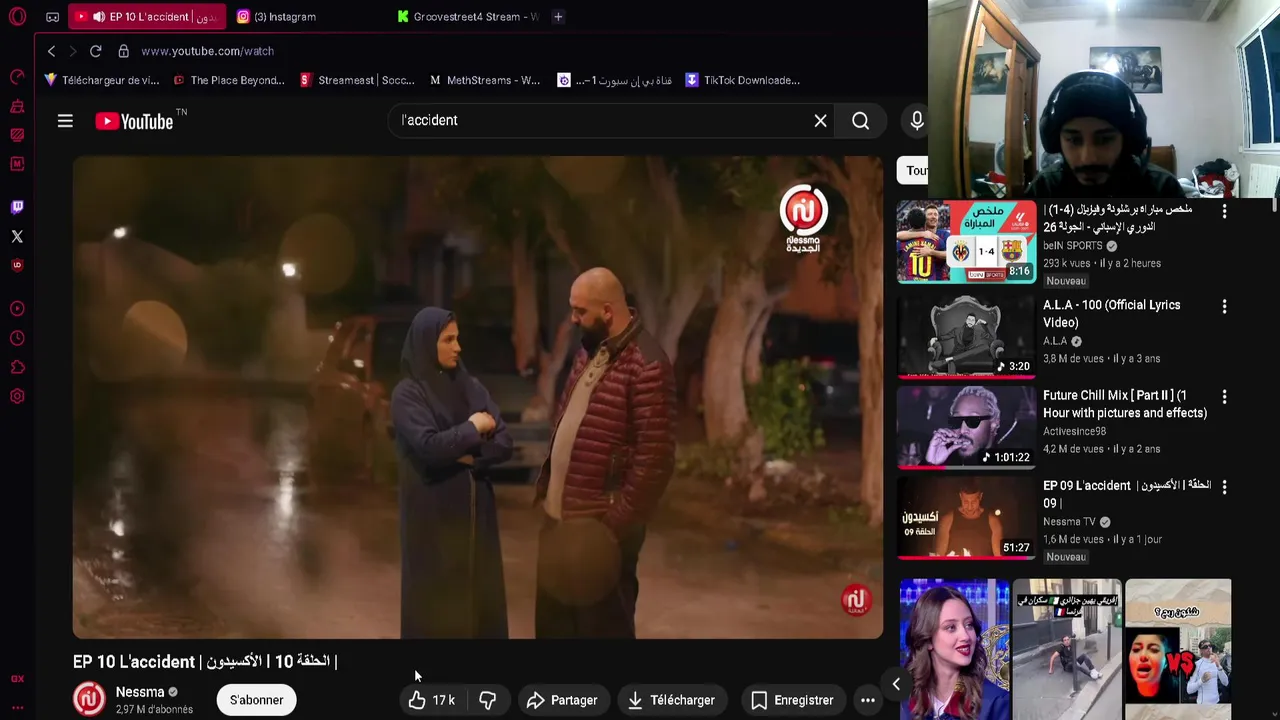Viewport: 1280px width, 720px height.
Task: Switch to EP 10 L'accident tab
Action: [148, 17]
